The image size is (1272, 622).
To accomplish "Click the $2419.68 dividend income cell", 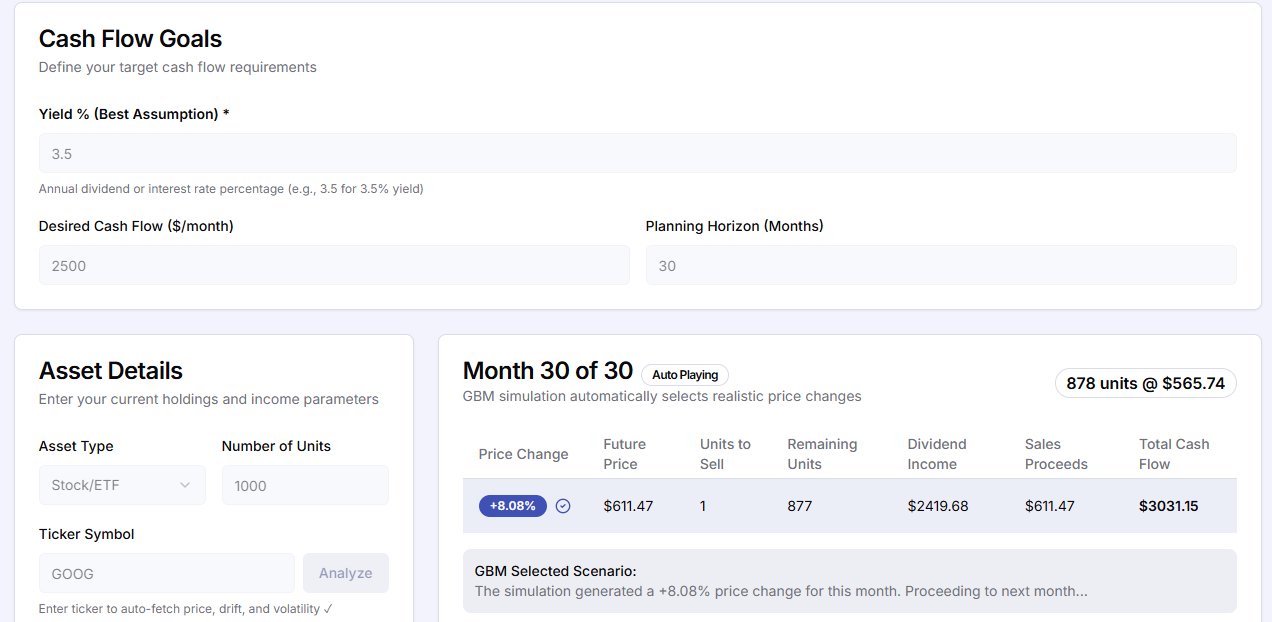I will pos(938,506).
